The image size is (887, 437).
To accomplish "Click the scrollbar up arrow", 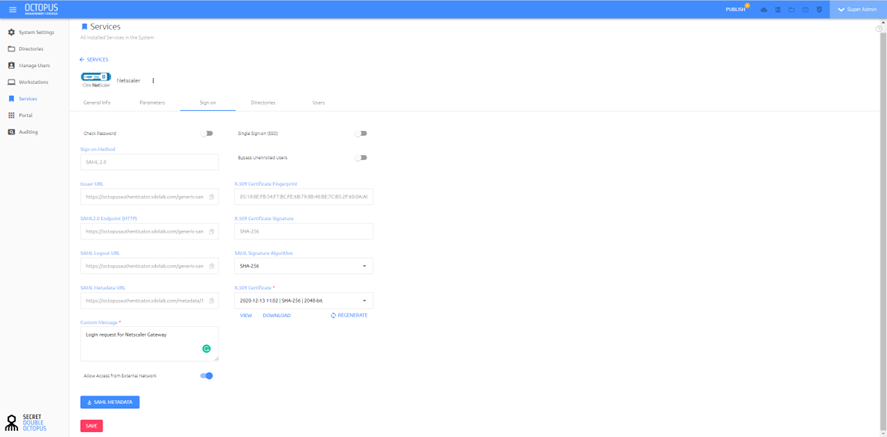I will tap(884, 21).
